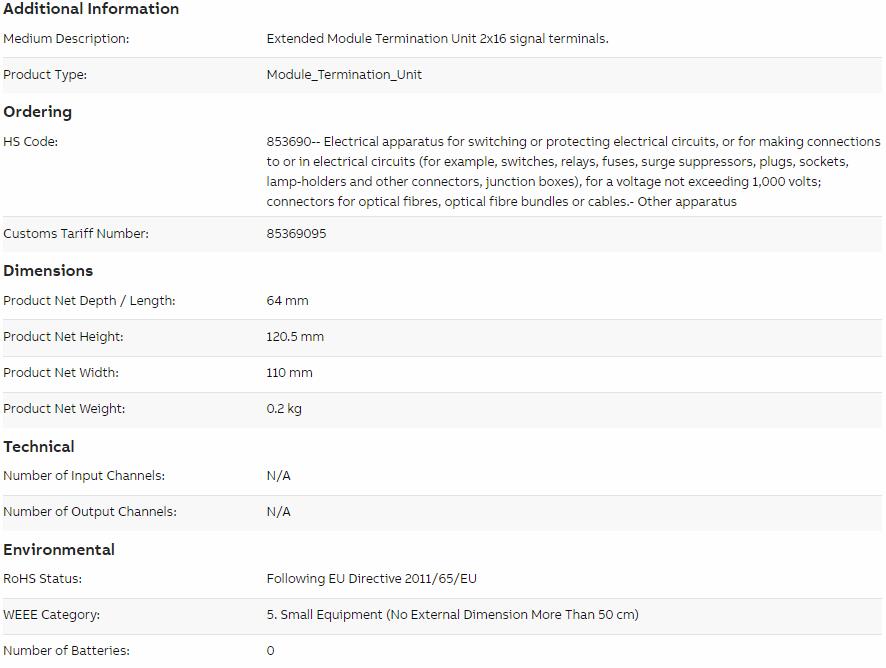Click the Environmental section heading
The height and width of the screenshot is (668, 886).
point(59,549)
